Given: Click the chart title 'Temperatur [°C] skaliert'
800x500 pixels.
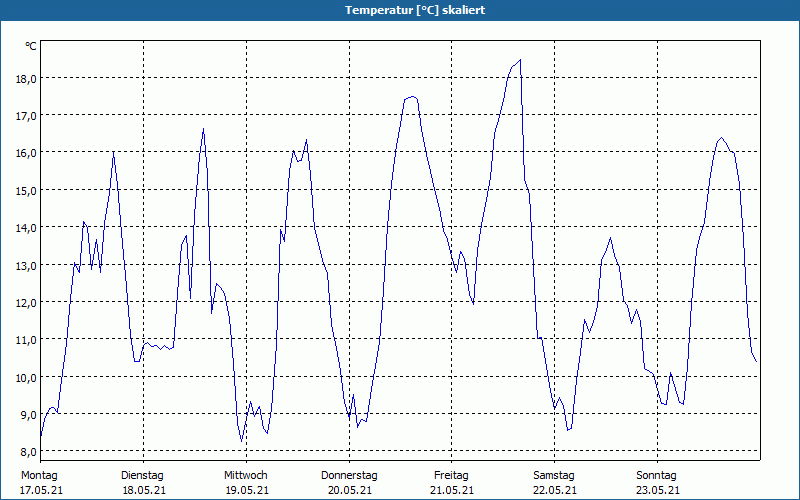Looking at the screenshot, I should (415, 10).
